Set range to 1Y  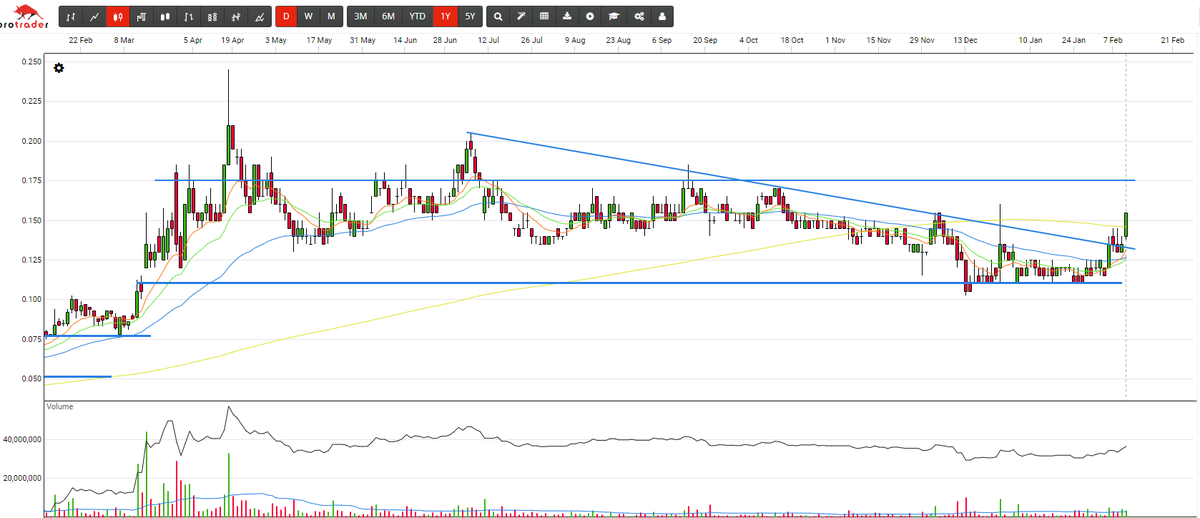(445, 17)
